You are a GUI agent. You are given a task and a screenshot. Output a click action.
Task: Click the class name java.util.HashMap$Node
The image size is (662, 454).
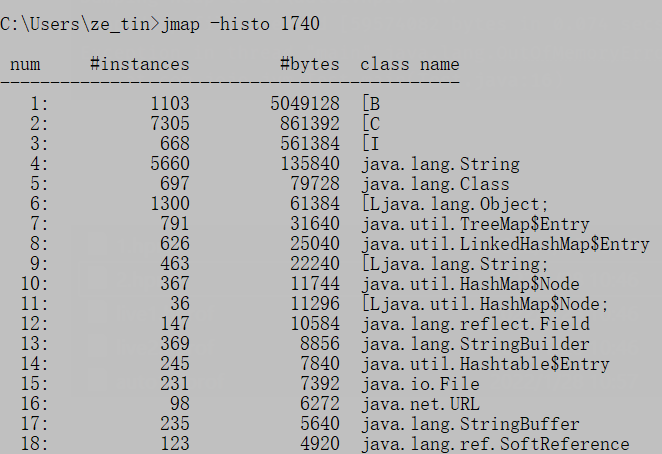click(470, 284)
